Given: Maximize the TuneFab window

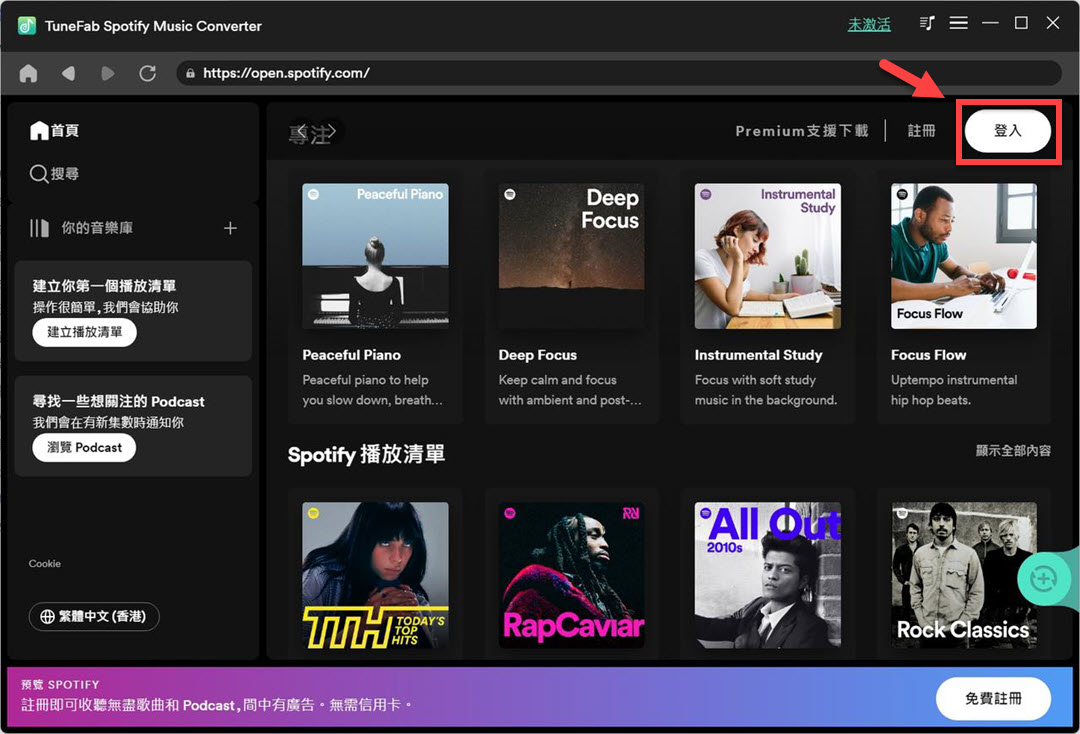Looking at the screenshot, I should click(1021, 23).
